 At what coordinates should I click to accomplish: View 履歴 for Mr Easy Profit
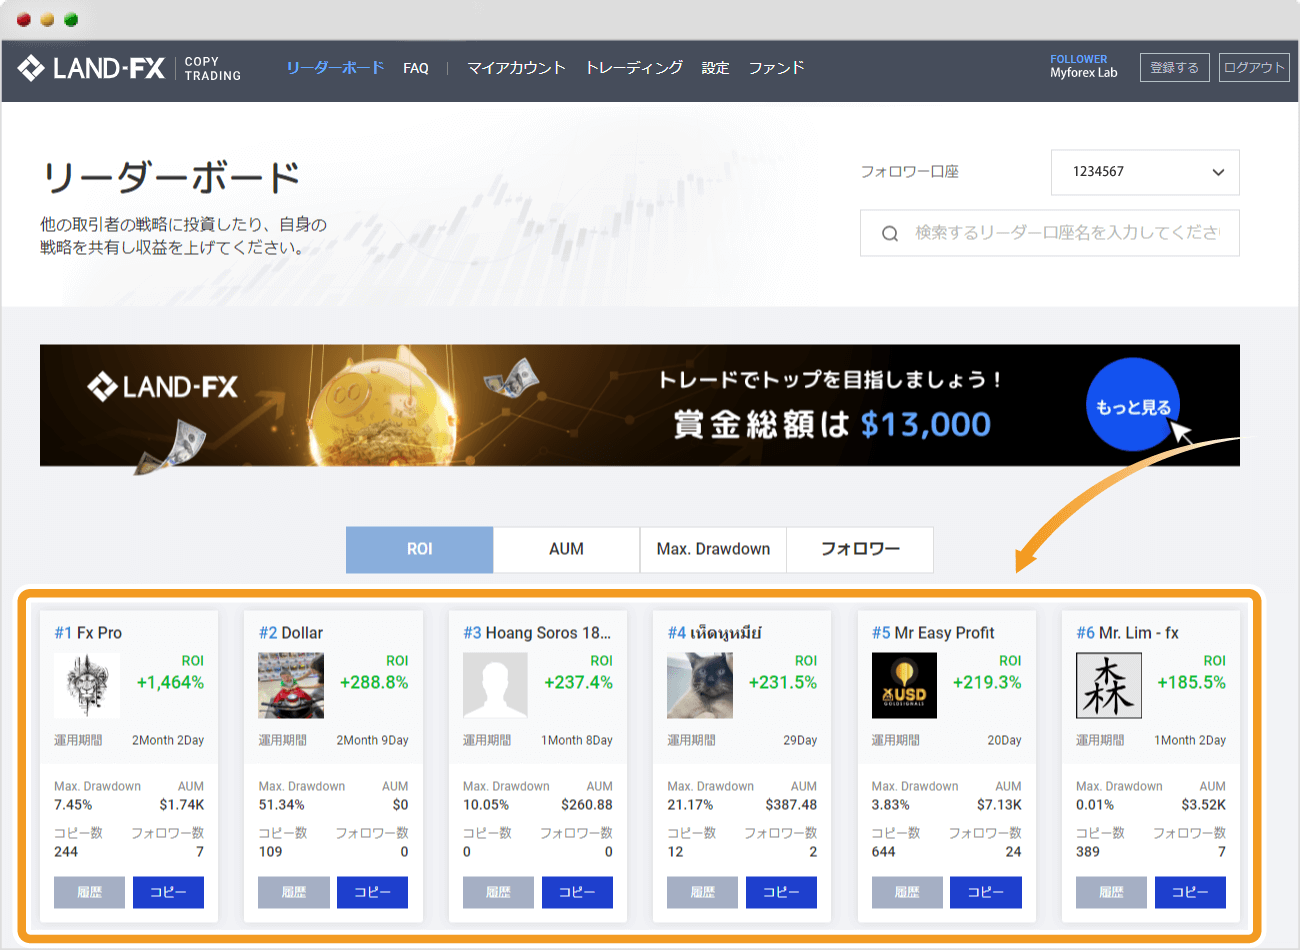(x=907, y=892)
